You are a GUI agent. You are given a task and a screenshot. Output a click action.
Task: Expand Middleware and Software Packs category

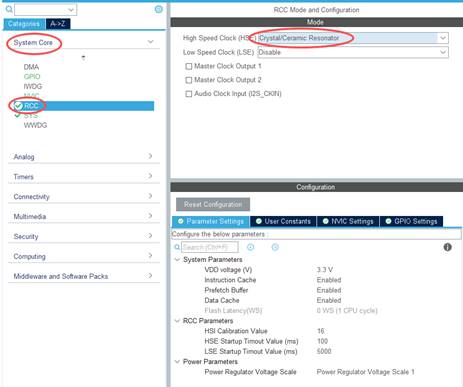coord(150,276)
